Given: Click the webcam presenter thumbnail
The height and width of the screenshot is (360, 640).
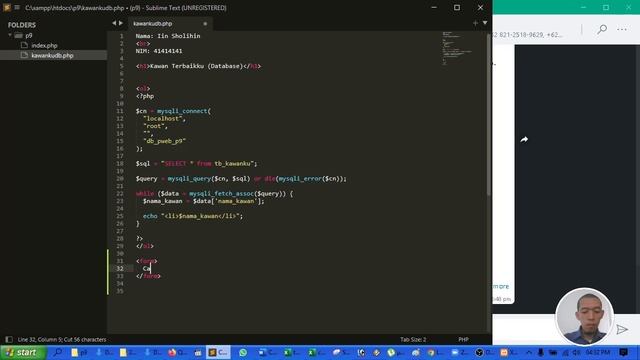Looking at the screenshot, I should [584, 316].
